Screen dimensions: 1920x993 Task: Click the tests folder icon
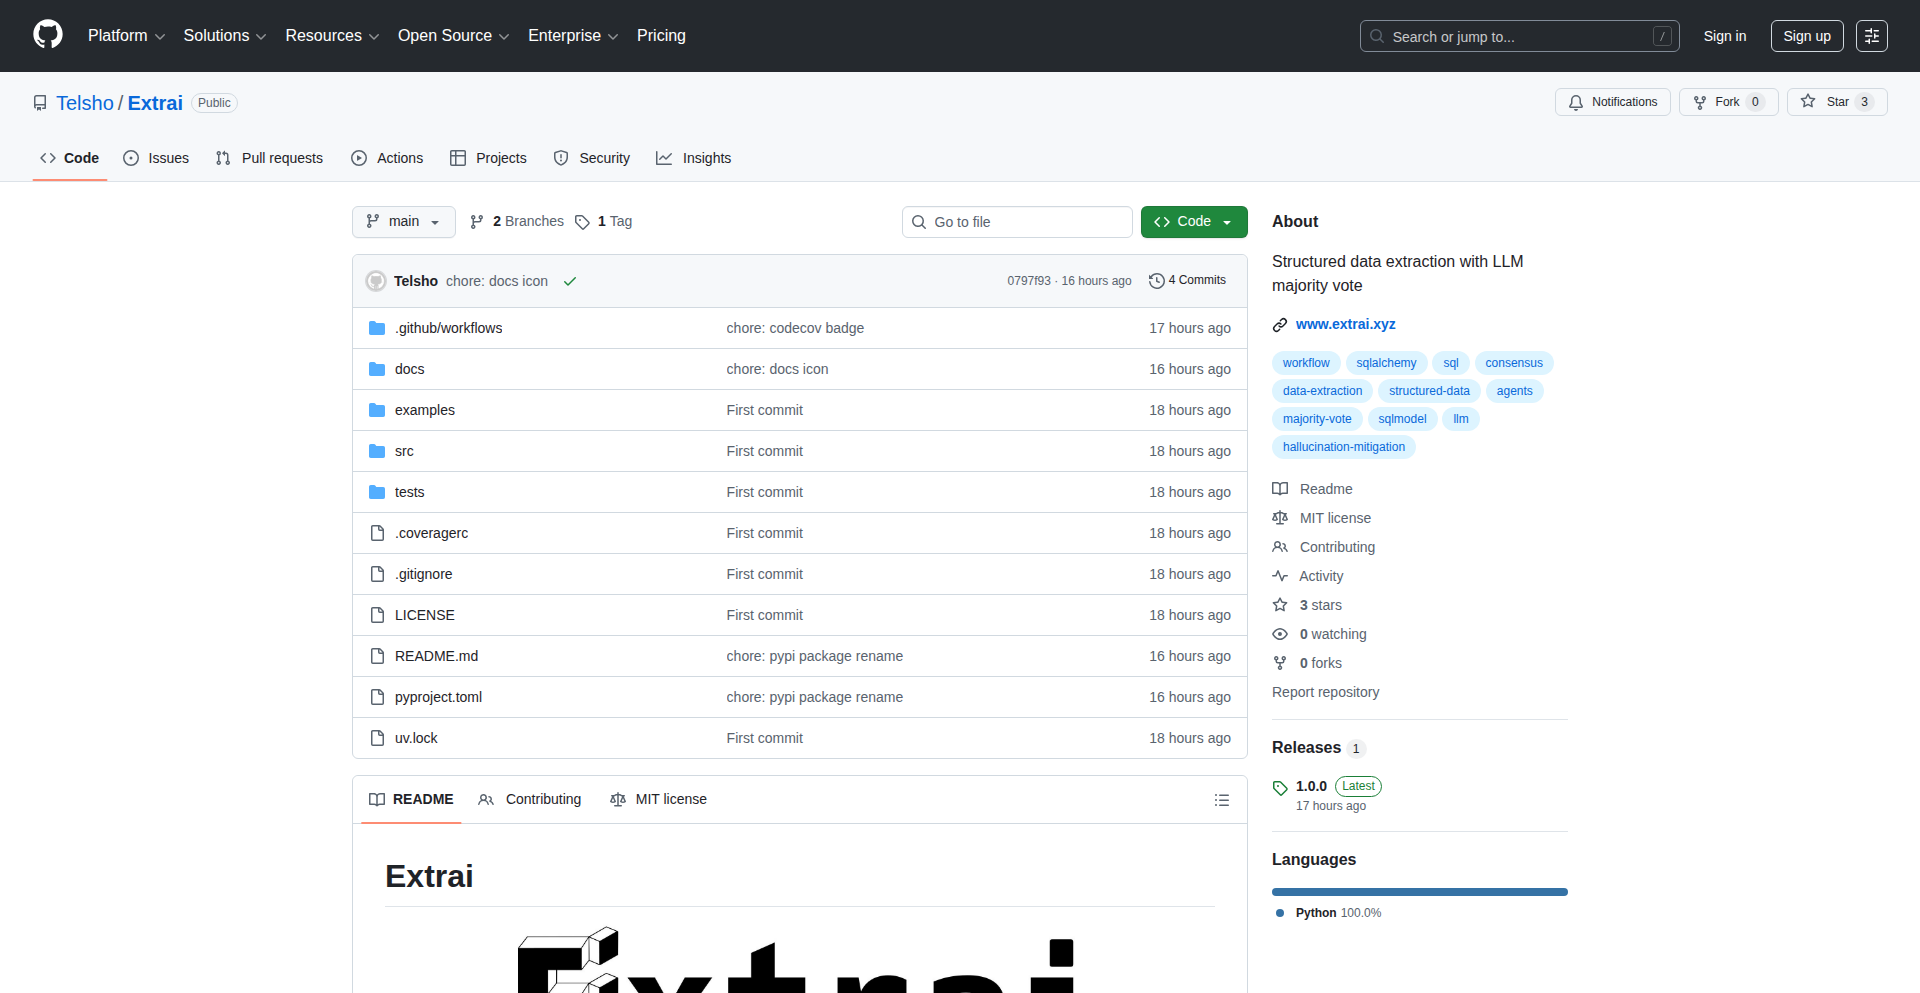[x=377, y=492]
